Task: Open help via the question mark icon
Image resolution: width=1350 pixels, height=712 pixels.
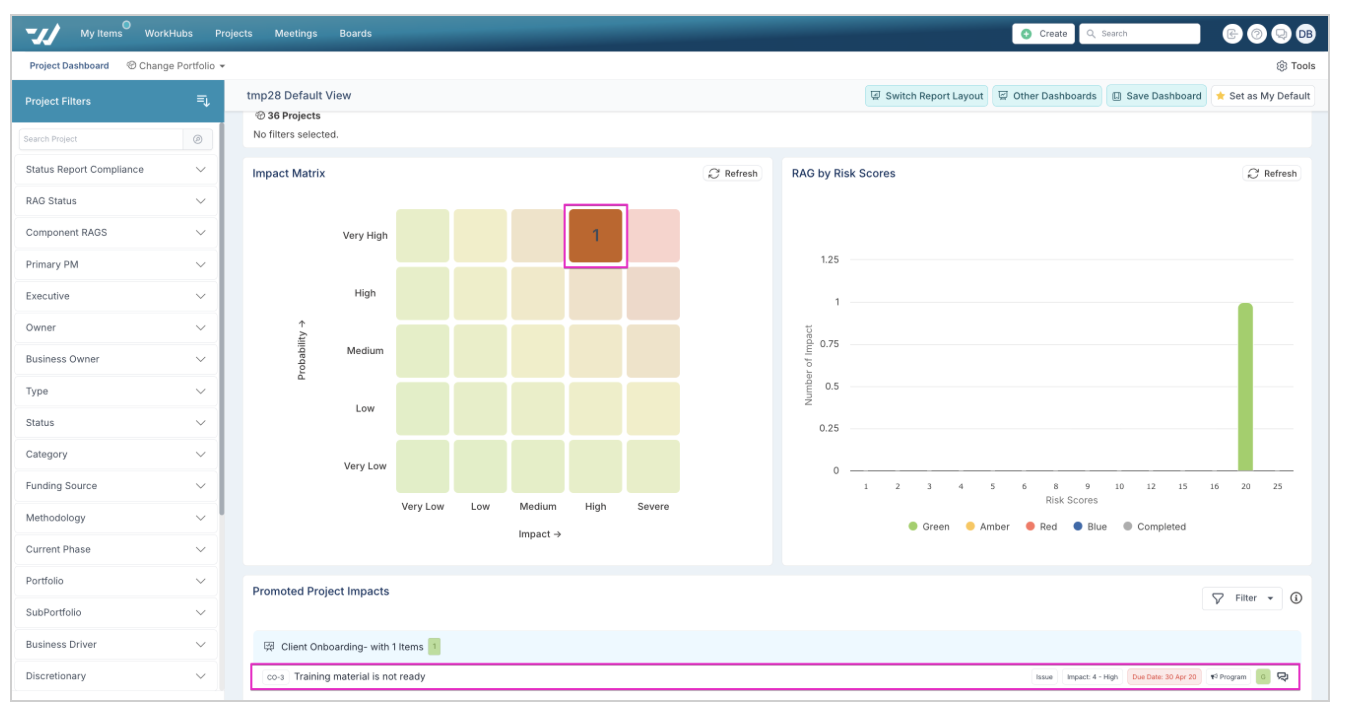Action: point(1256,34)
